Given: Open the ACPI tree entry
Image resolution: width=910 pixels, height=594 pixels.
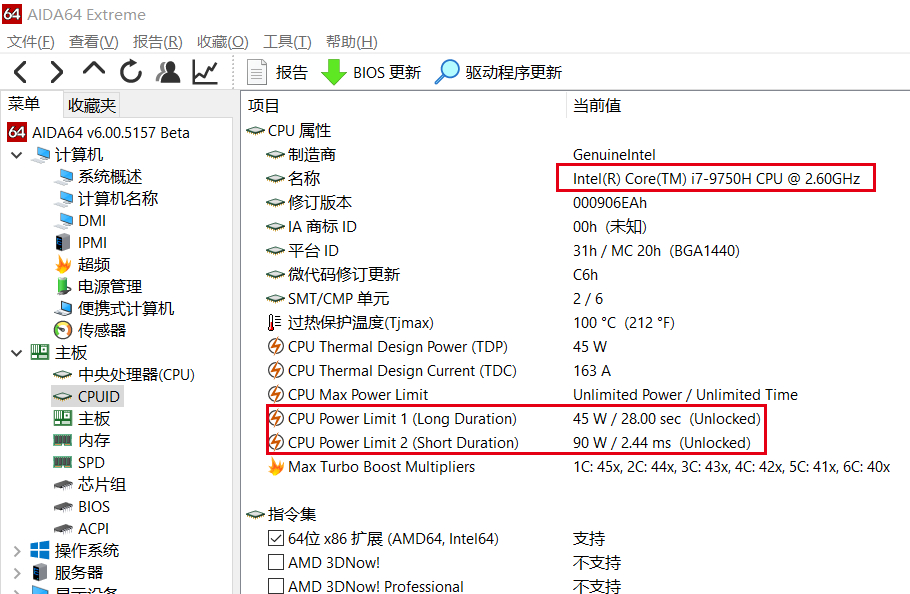Looking at the screenshot, I should (93, 529).
